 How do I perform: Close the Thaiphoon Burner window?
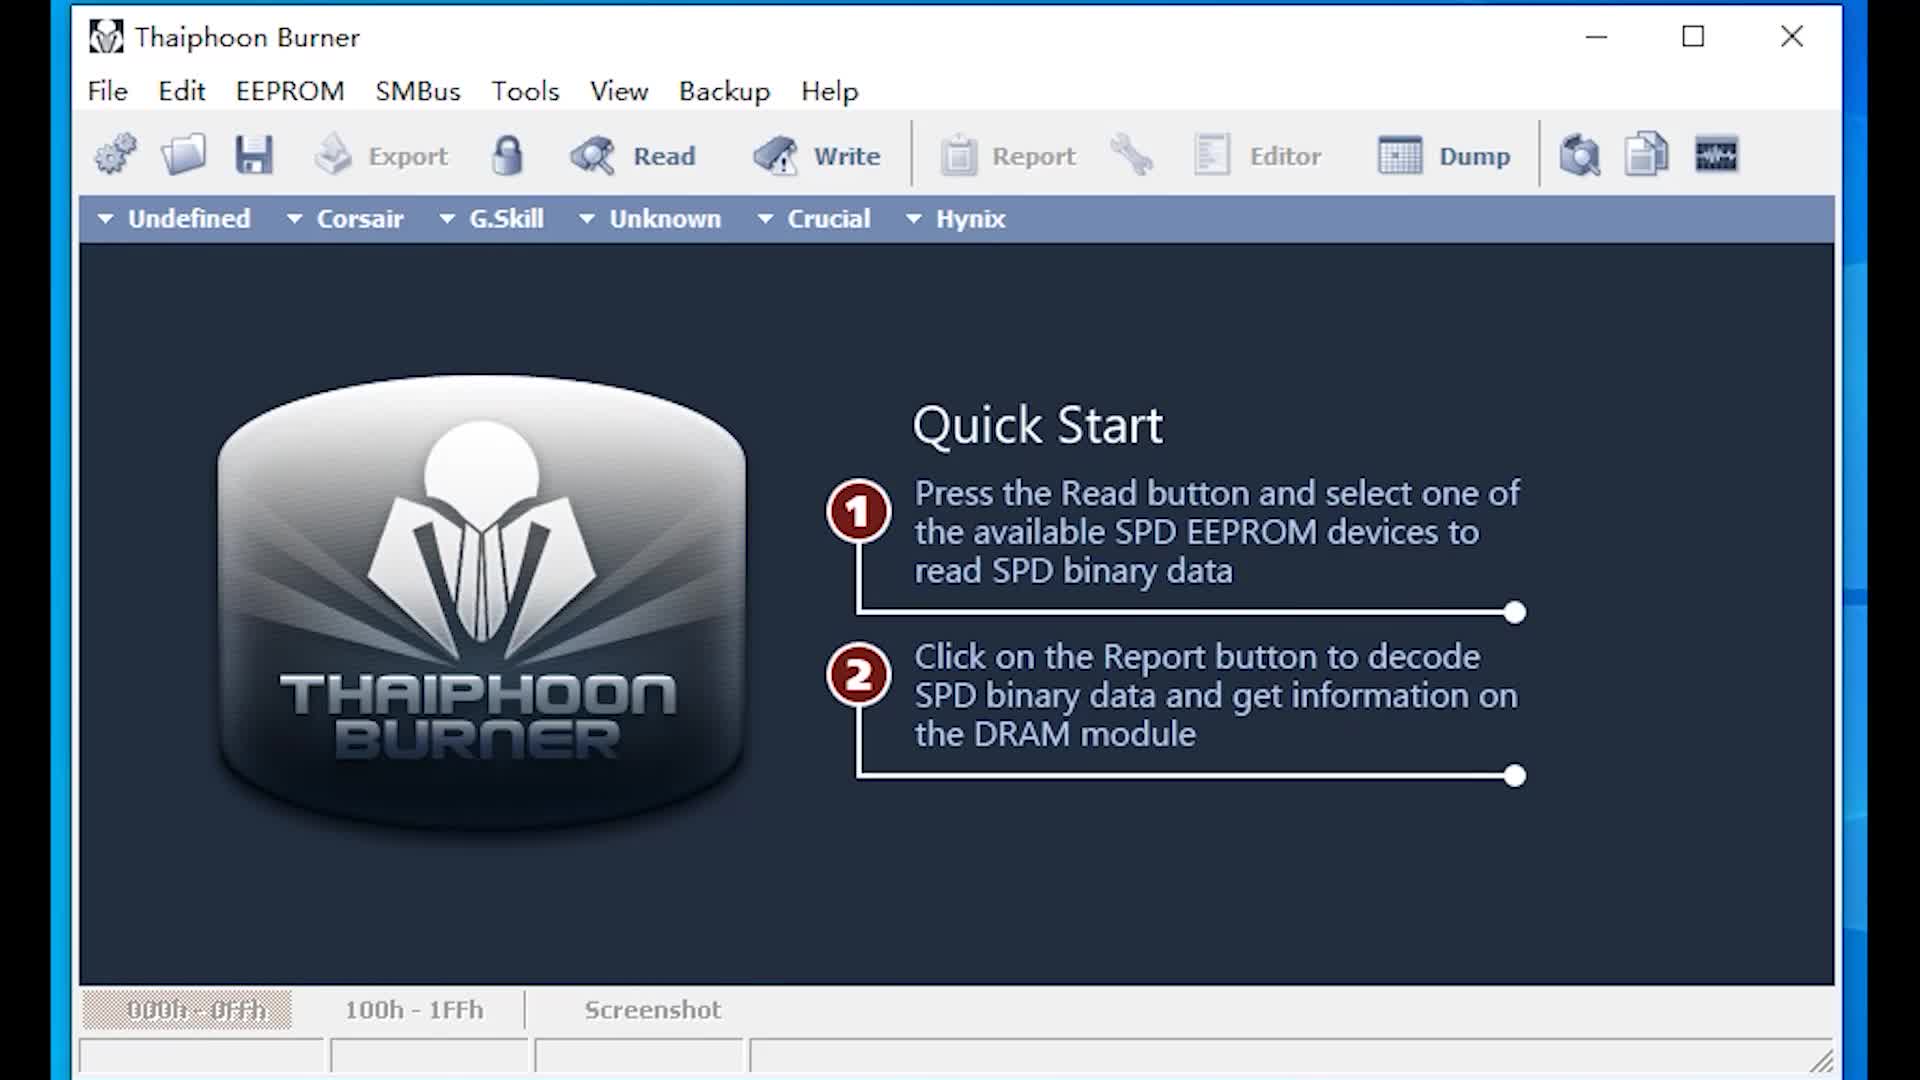[1791, 37]
